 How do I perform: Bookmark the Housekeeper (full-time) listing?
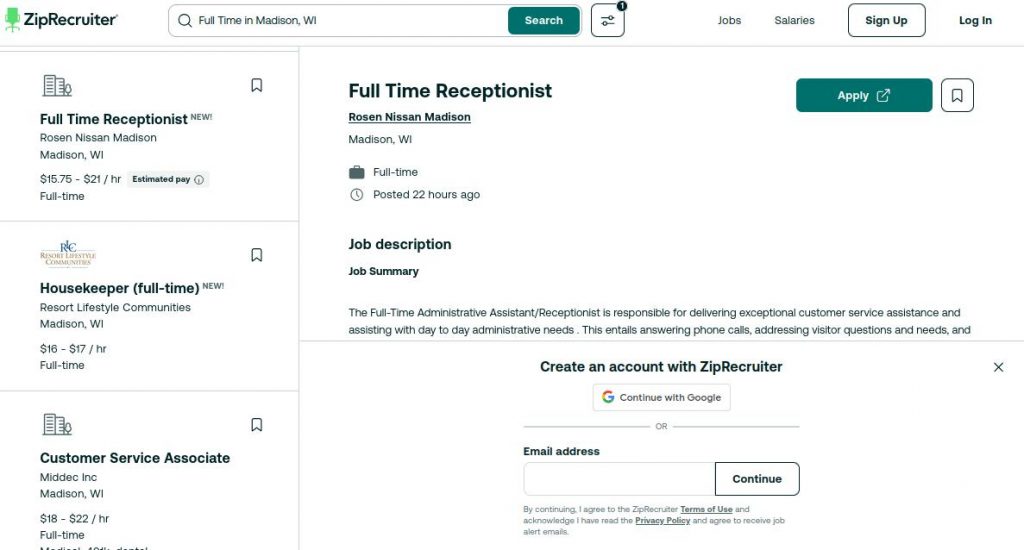click(257, 255)
